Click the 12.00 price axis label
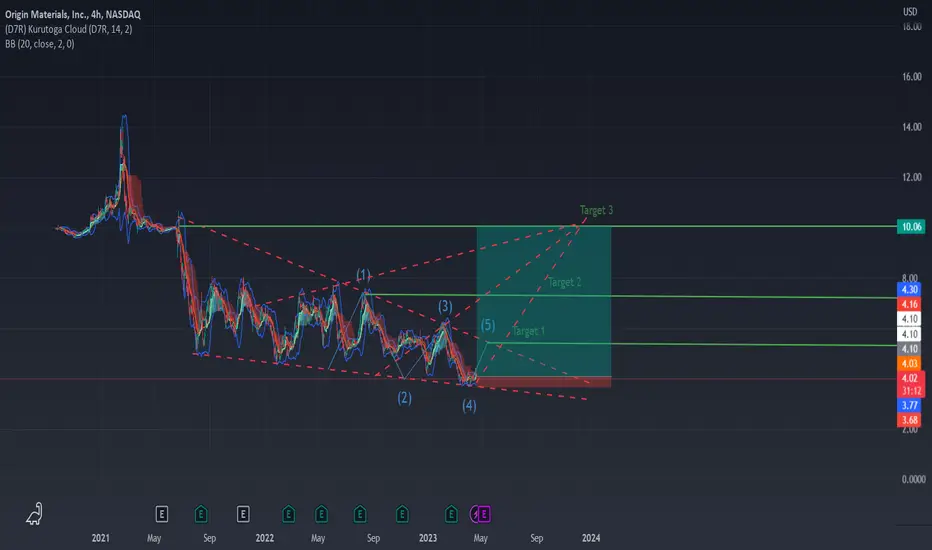This screenshot has width=932, height=550. click(x=912, y=177)
